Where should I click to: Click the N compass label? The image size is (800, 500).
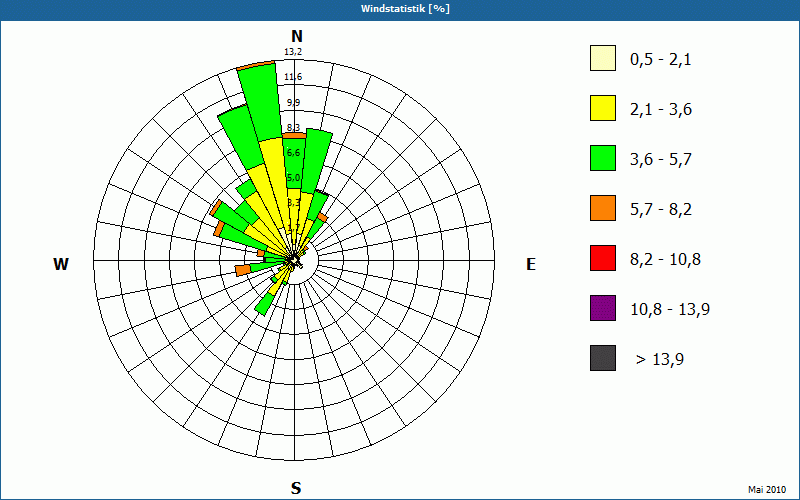pyautogui.click(x=296, y=36)
